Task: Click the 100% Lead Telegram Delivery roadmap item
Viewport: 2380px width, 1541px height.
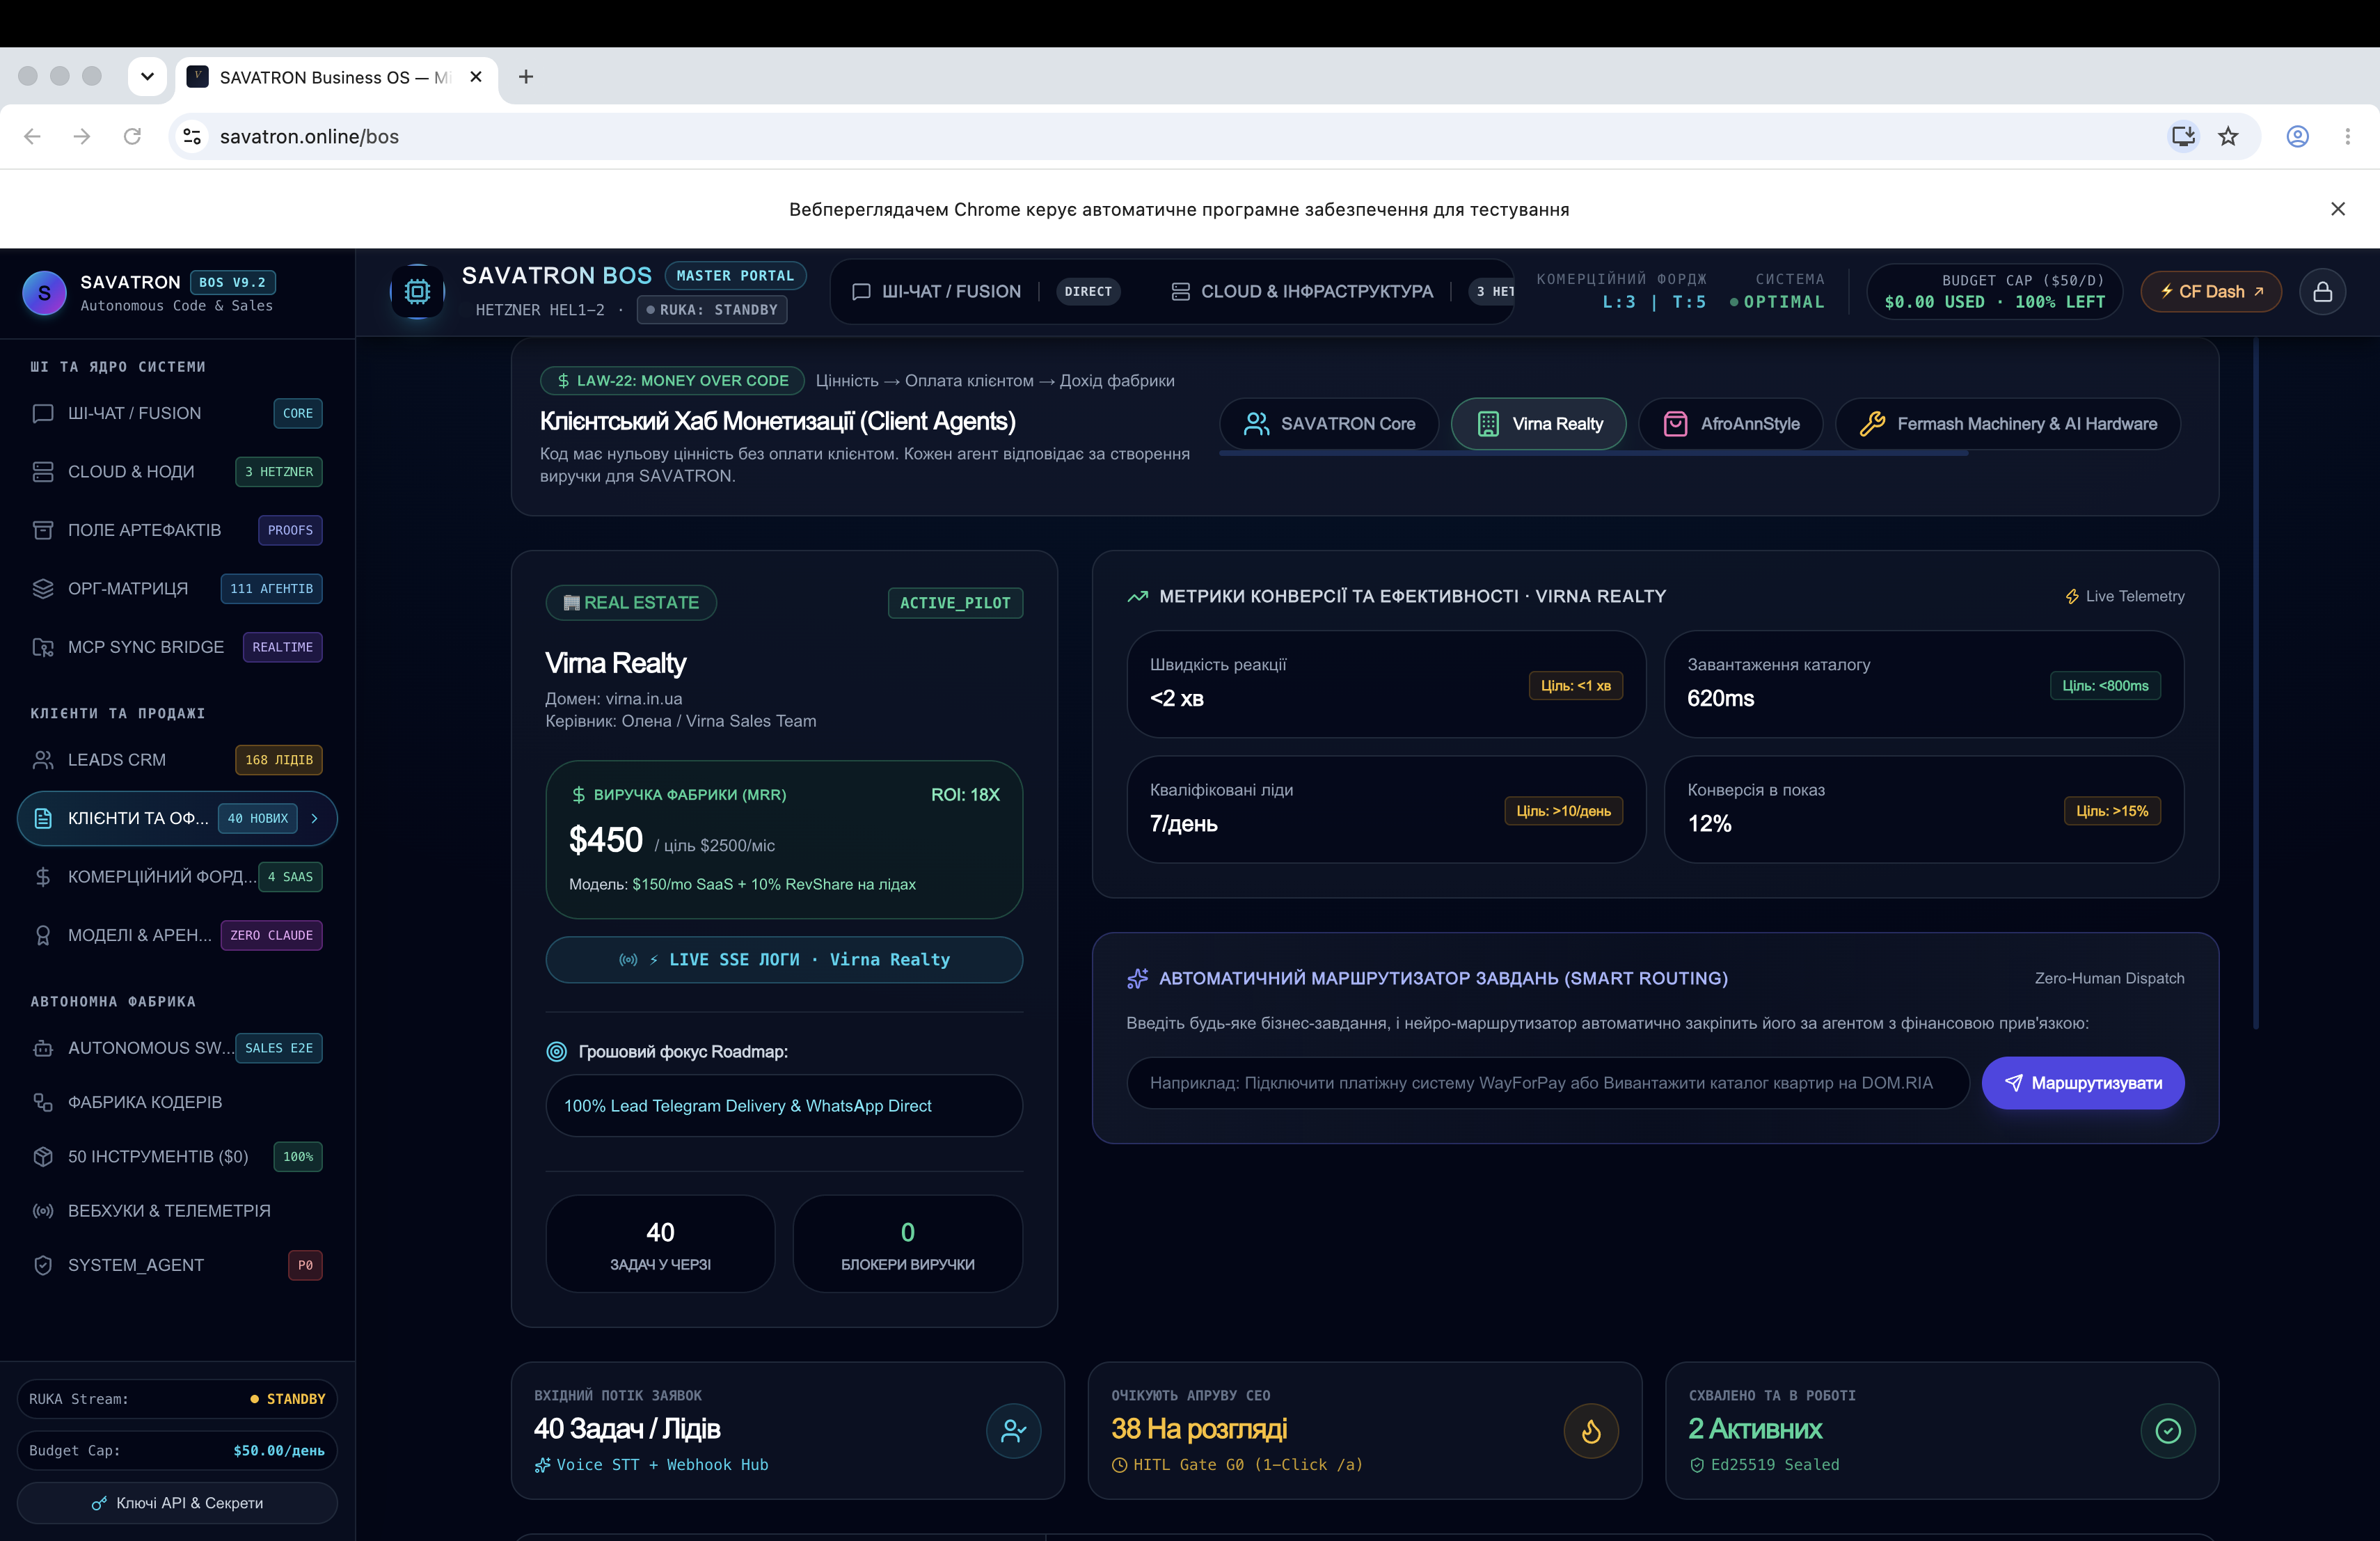Action: pyautogui.click(x=784, y=1106)
